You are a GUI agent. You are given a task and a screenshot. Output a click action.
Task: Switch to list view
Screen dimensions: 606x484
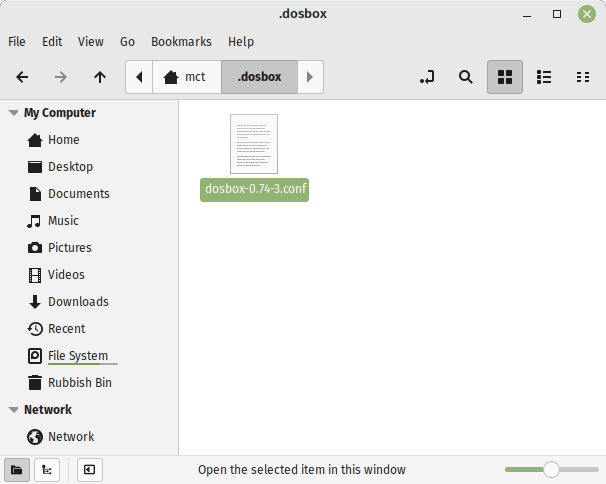click(544, 77)
